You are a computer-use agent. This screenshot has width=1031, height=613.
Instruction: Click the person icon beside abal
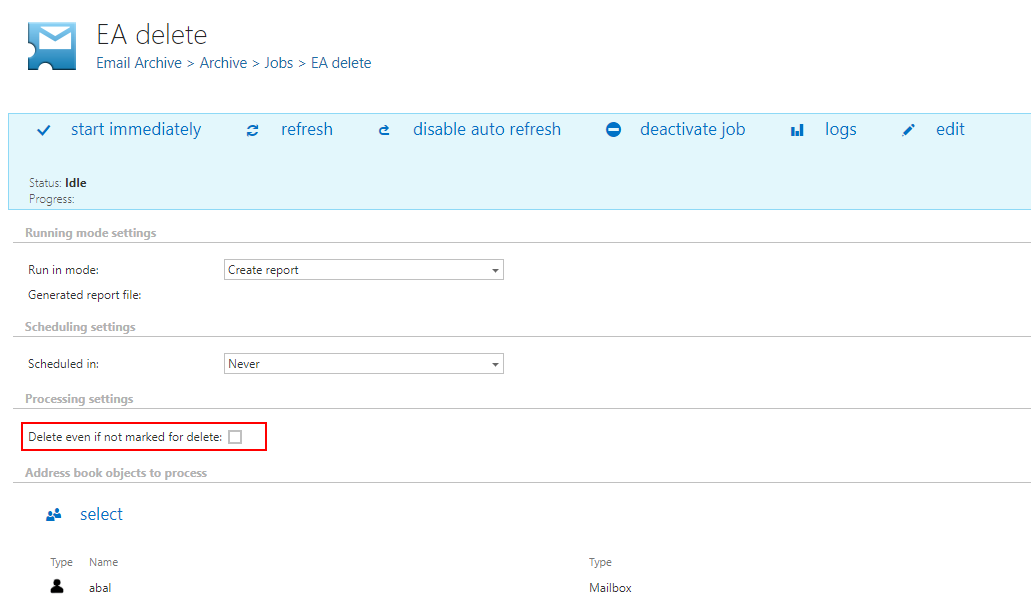56,586
